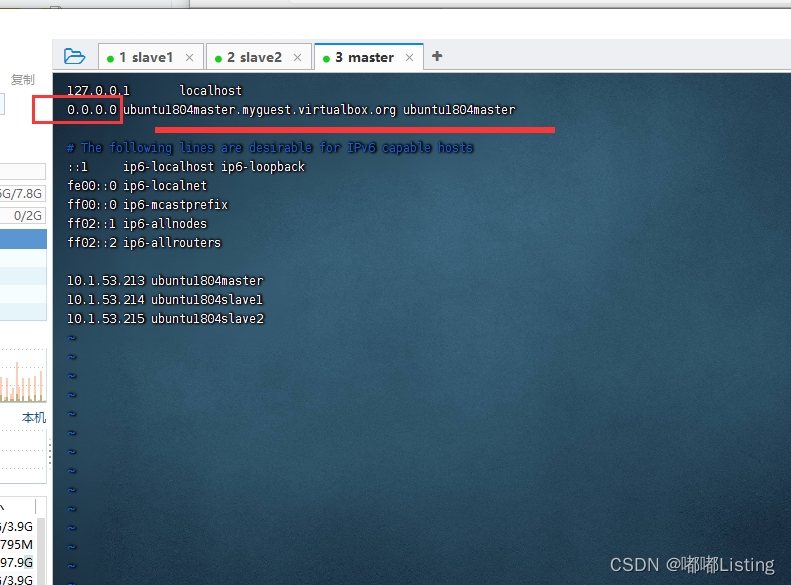Image resolution: width=791 pixels, height=585 pixels.
Task: Click the 10.1.53.213 ubuntu1804master line
Action: tap(165, 281)
